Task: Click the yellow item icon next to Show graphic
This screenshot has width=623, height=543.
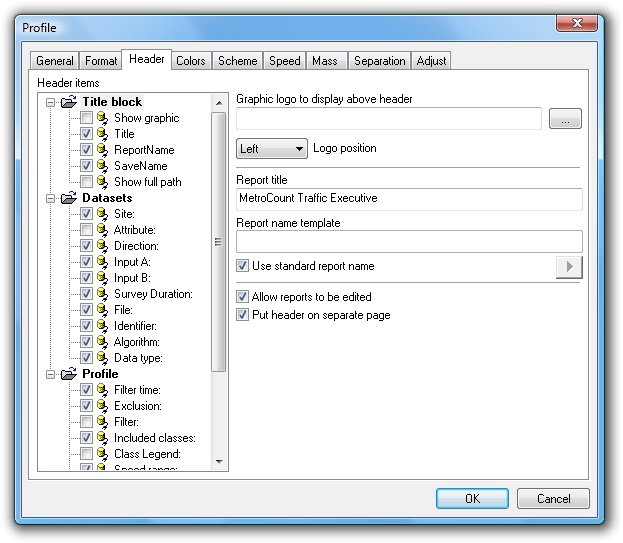Action: (x=103, y=118)
